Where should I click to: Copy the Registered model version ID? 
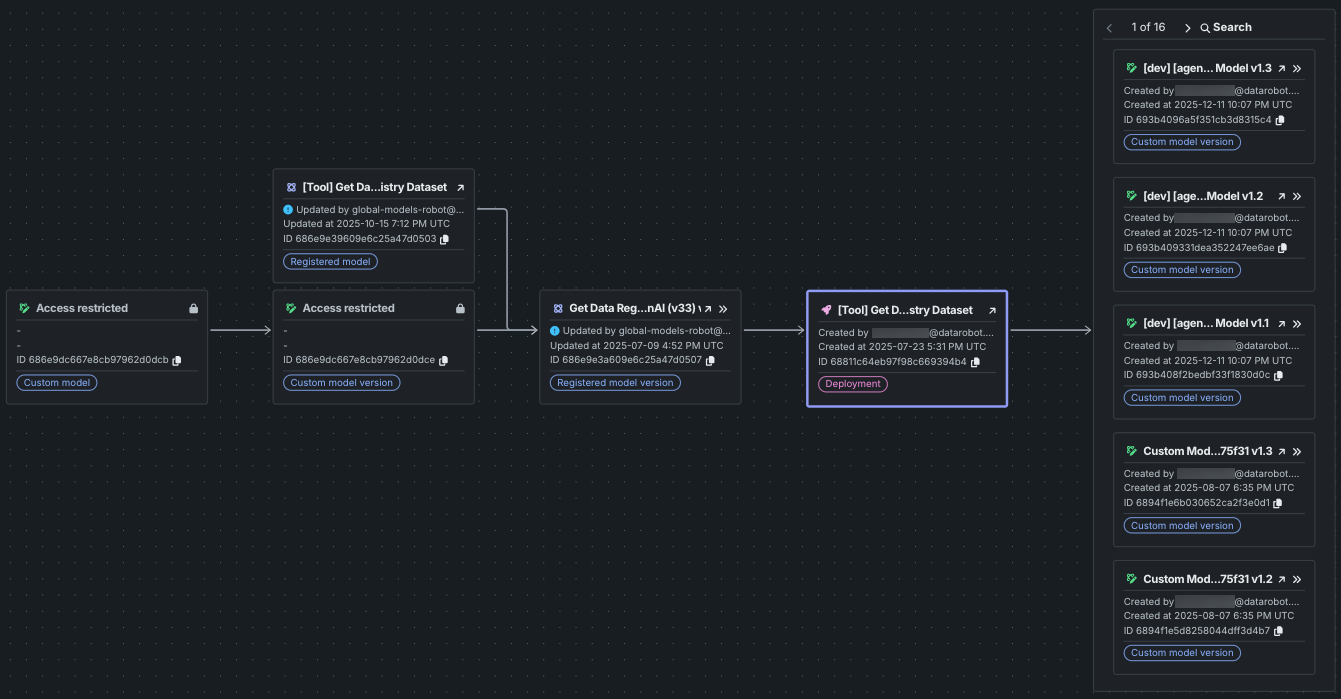coord(710,361)
